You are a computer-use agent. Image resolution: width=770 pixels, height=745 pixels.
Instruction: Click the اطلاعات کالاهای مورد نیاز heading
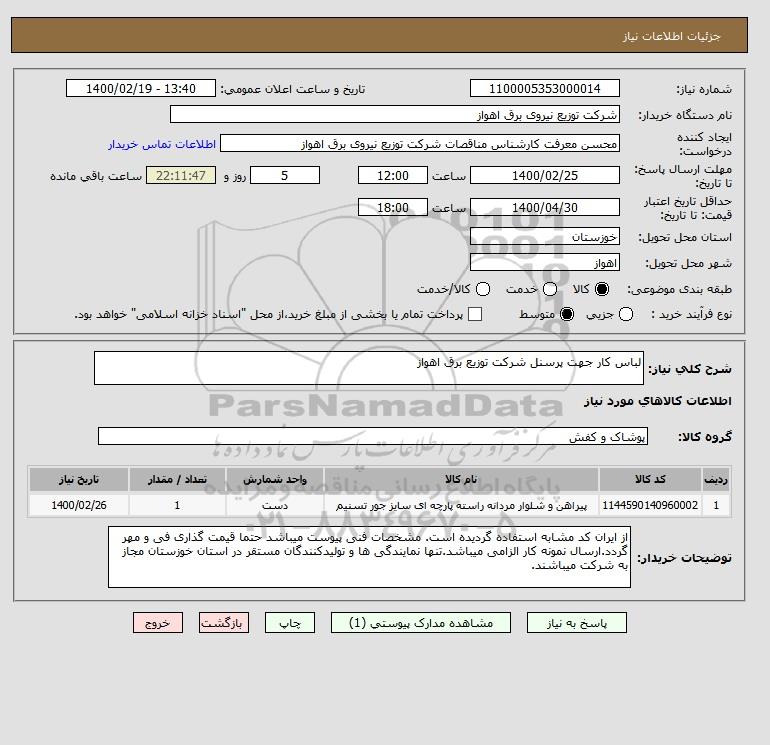coord(658,401)
